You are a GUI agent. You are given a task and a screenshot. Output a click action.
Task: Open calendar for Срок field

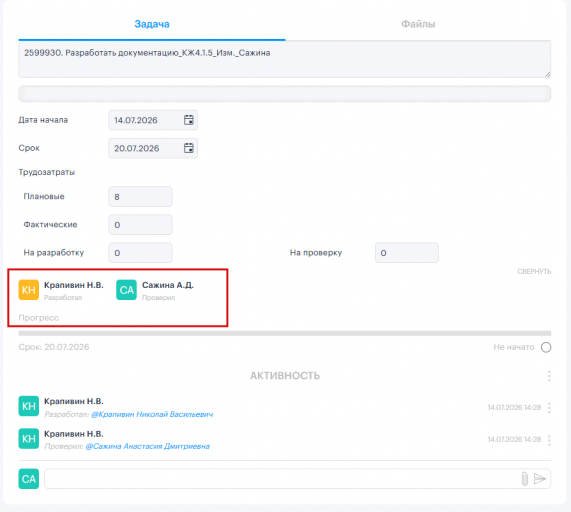point(189,148)
